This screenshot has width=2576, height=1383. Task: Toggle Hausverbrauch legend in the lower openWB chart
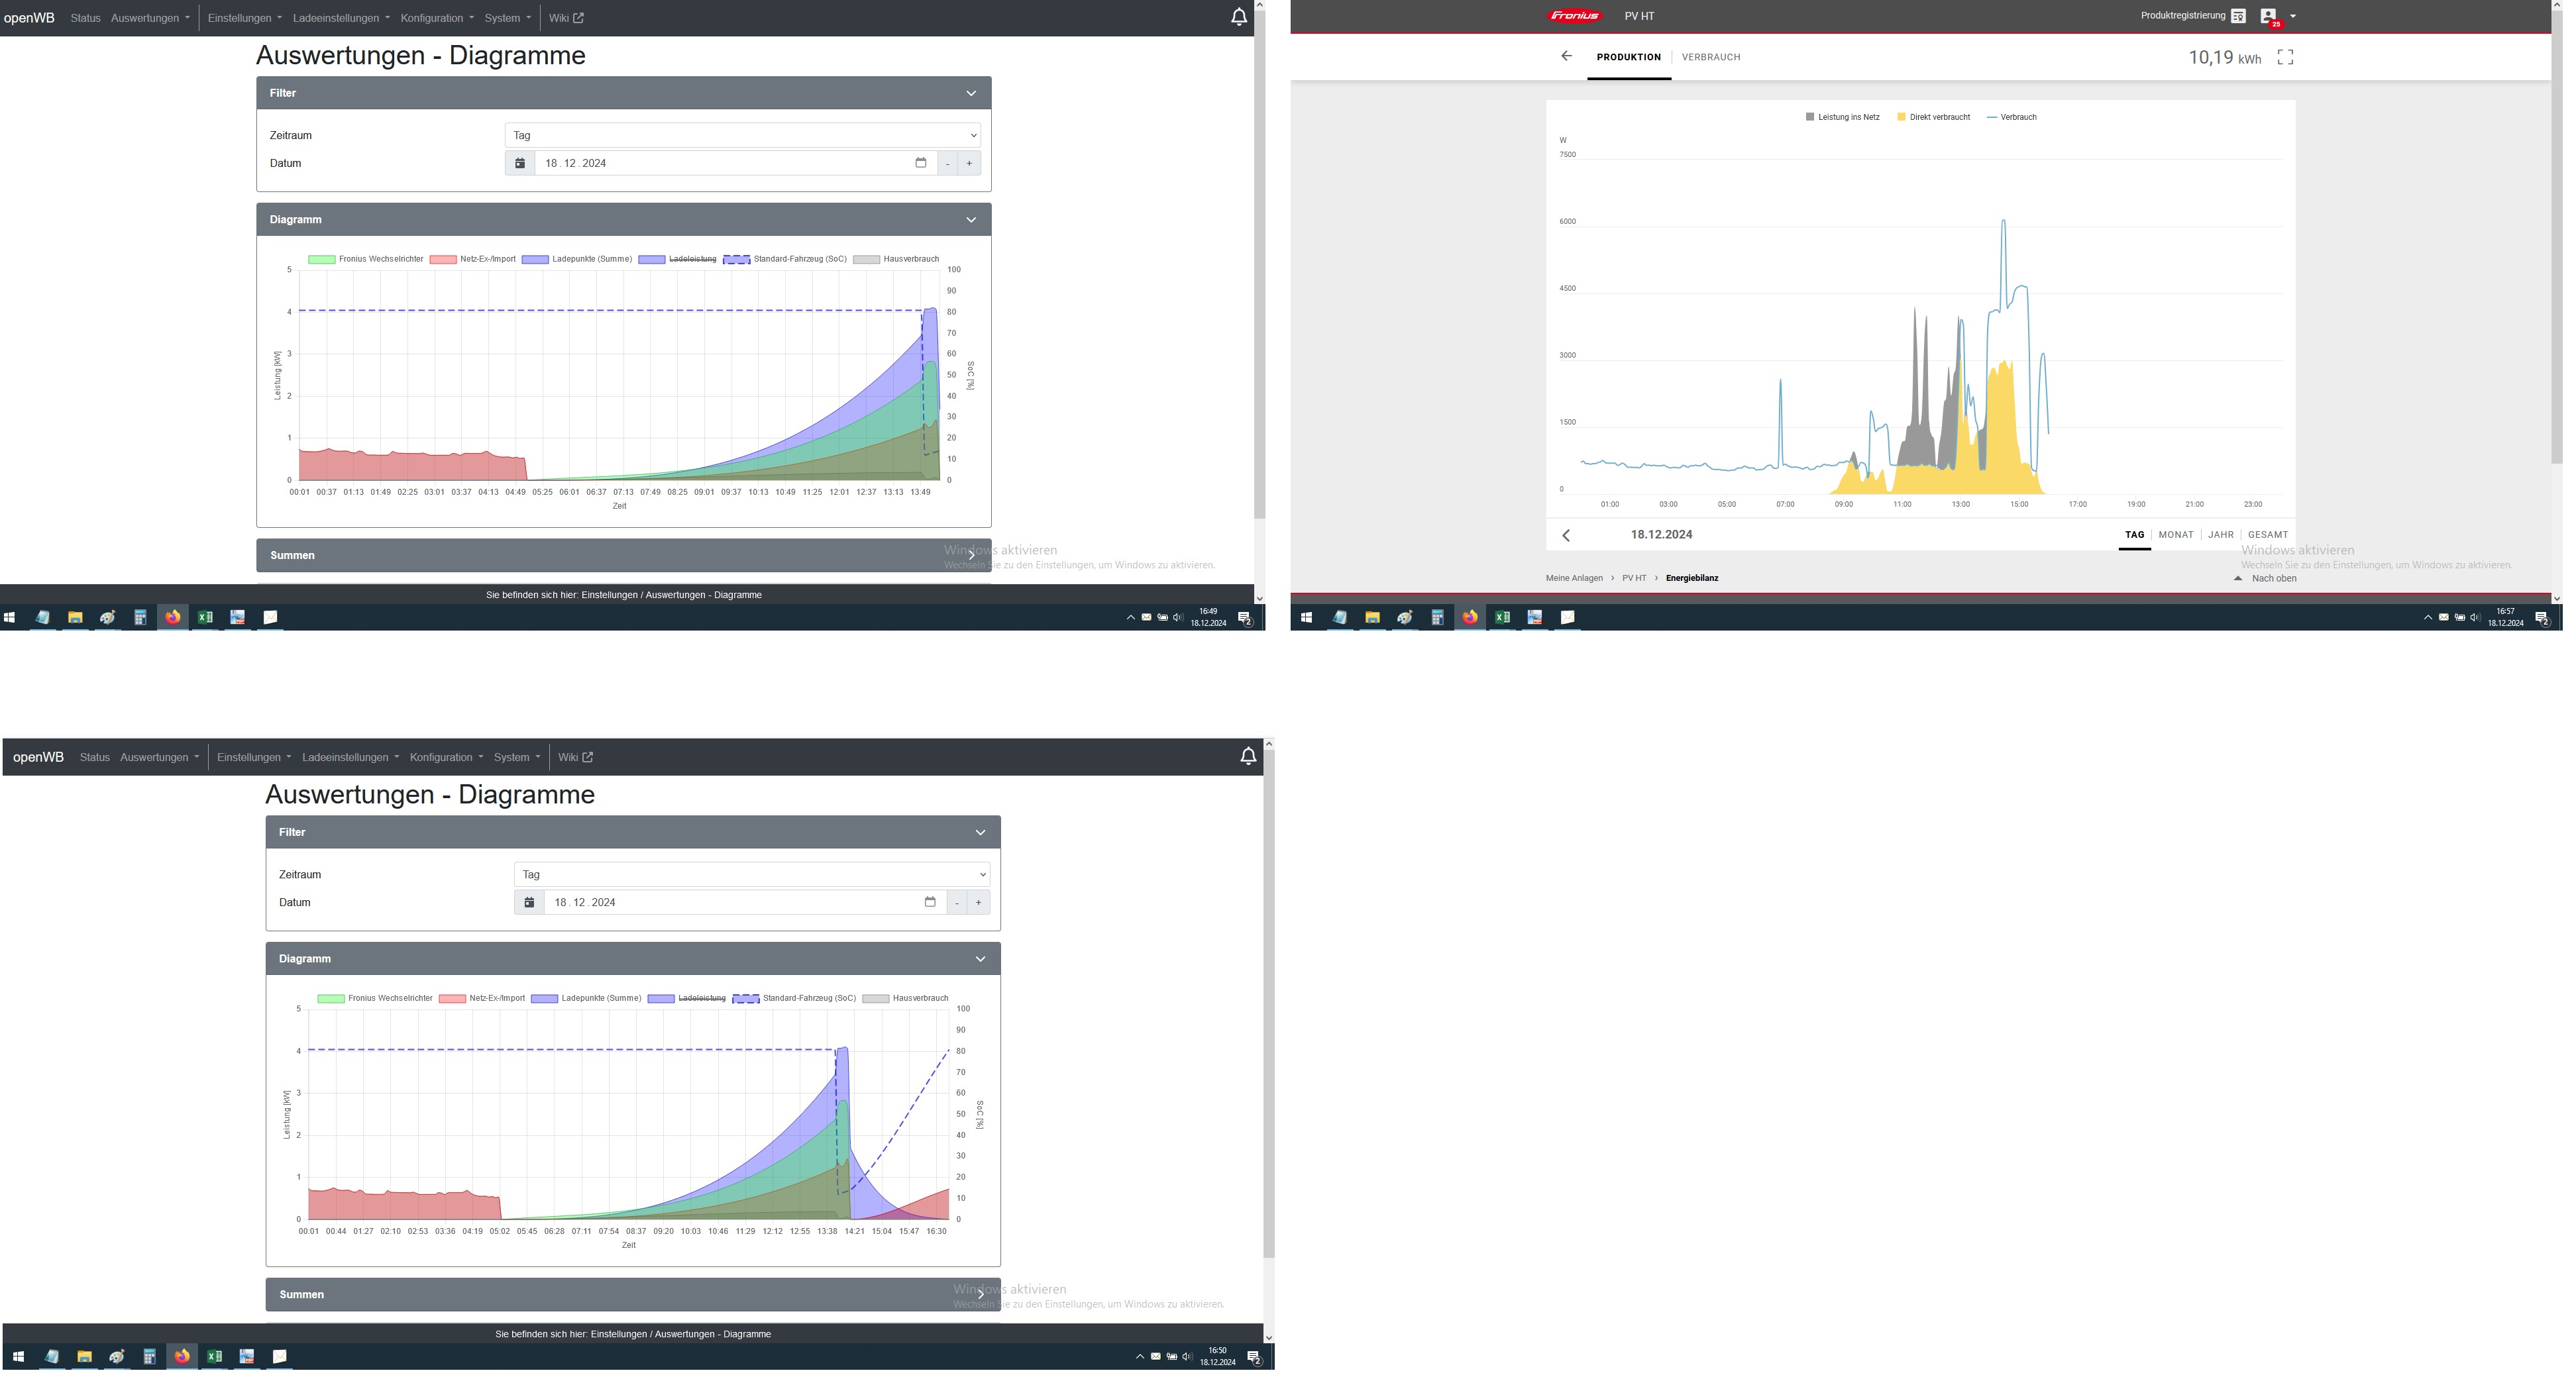[906, 998]
